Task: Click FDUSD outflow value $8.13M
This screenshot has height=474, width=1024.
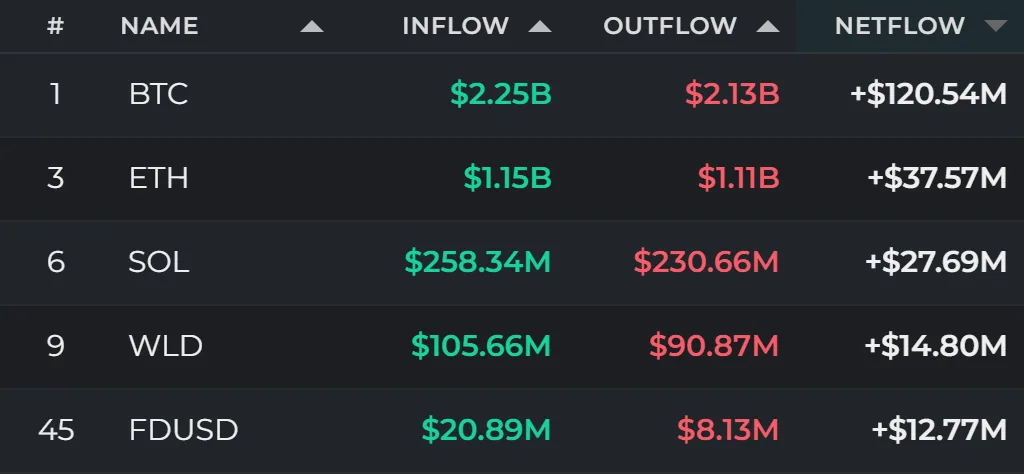Action: [x=728, y=430]
